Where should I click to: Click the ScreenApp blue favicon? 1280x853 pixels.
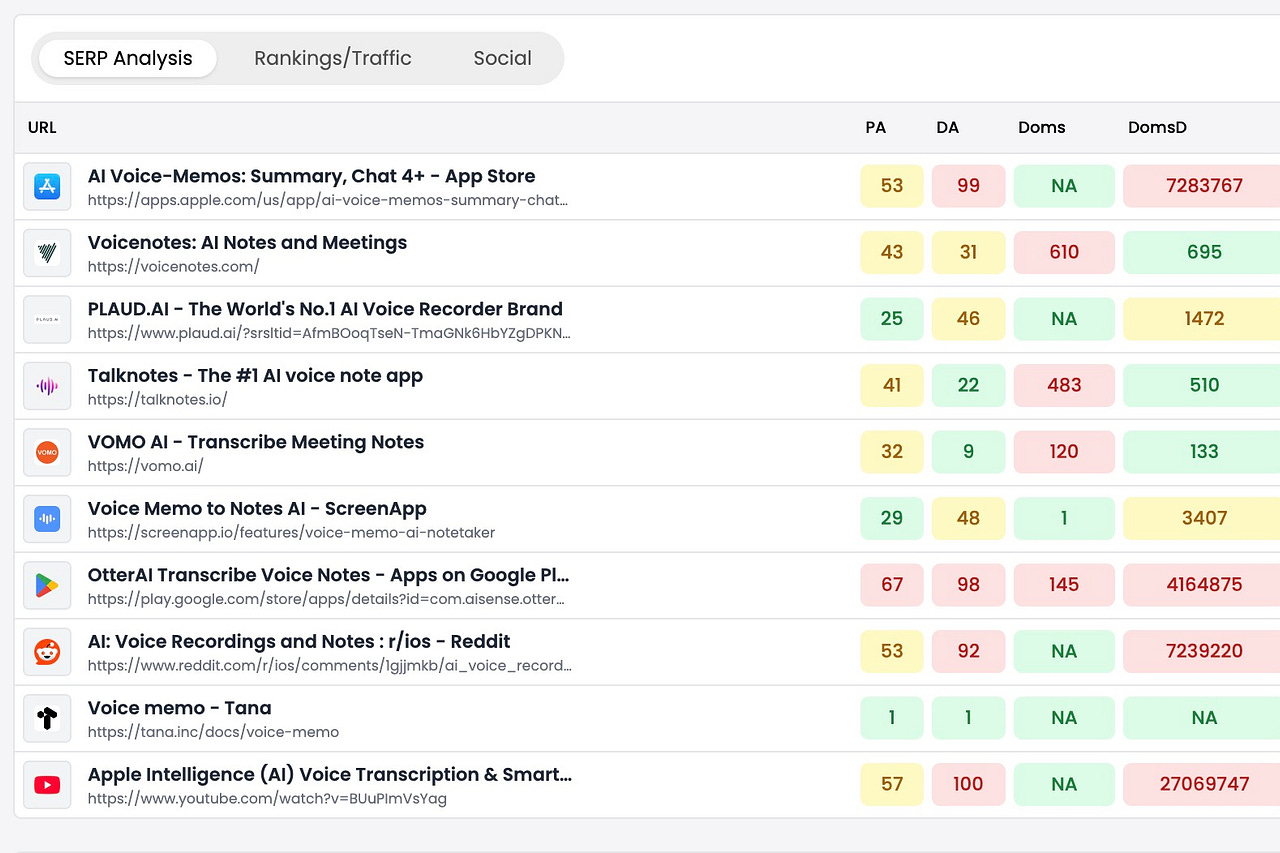point(47,519)
